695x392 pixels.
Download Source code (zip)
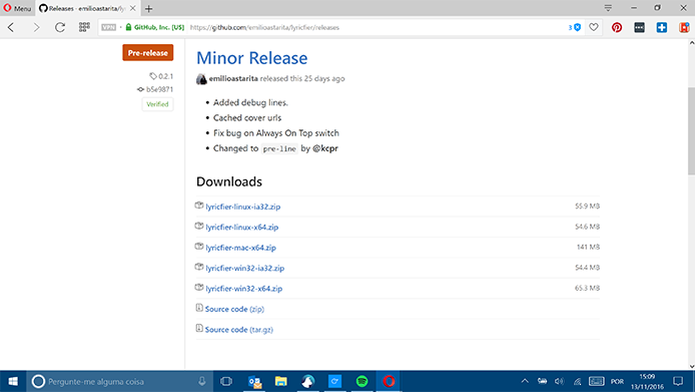pos(234,309)
